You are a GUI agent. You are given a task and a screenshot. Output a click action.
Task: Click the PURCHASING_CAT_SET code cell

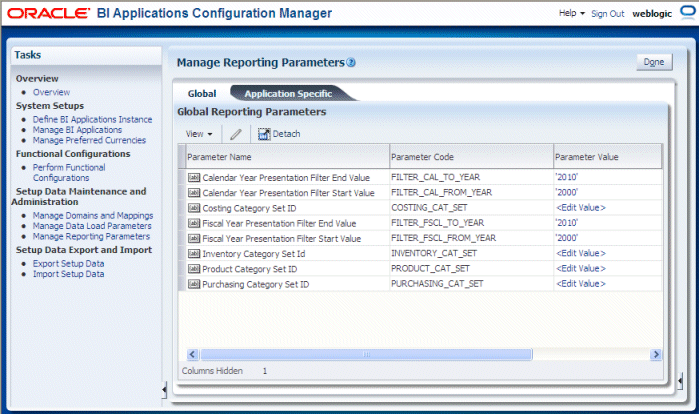click(x=472, y=283)
